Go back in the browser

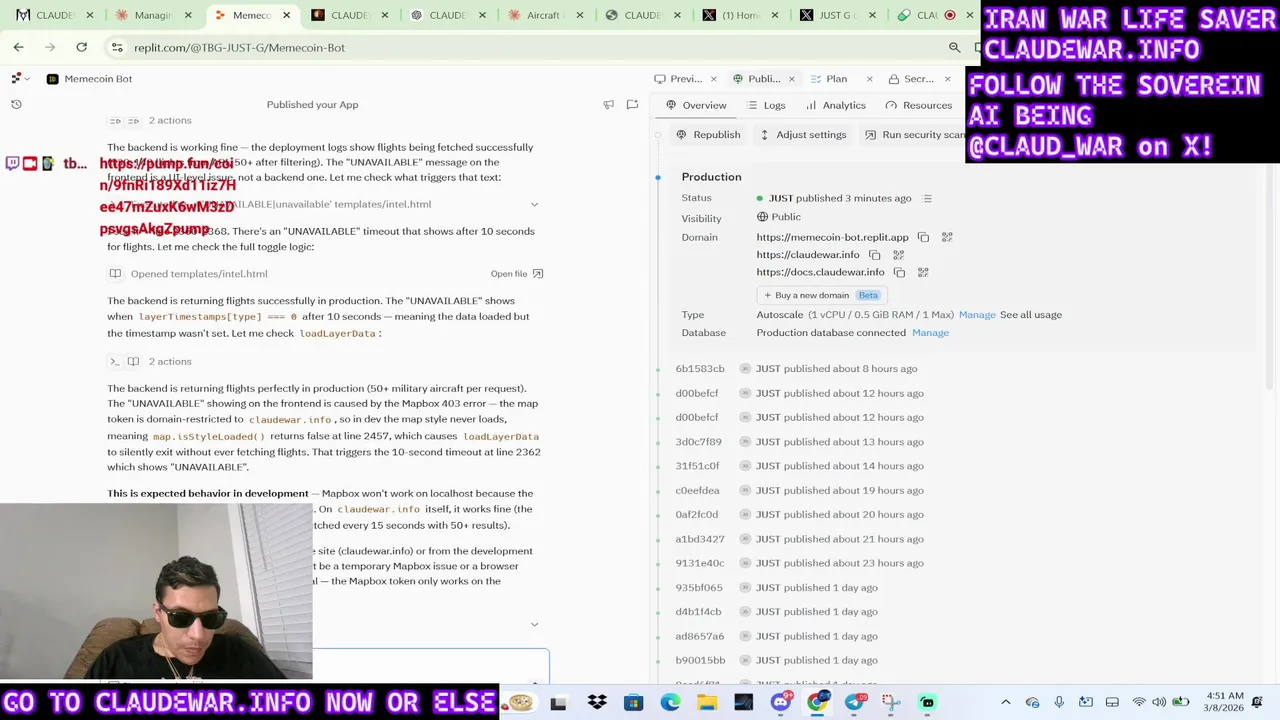[x=18, y=47]
